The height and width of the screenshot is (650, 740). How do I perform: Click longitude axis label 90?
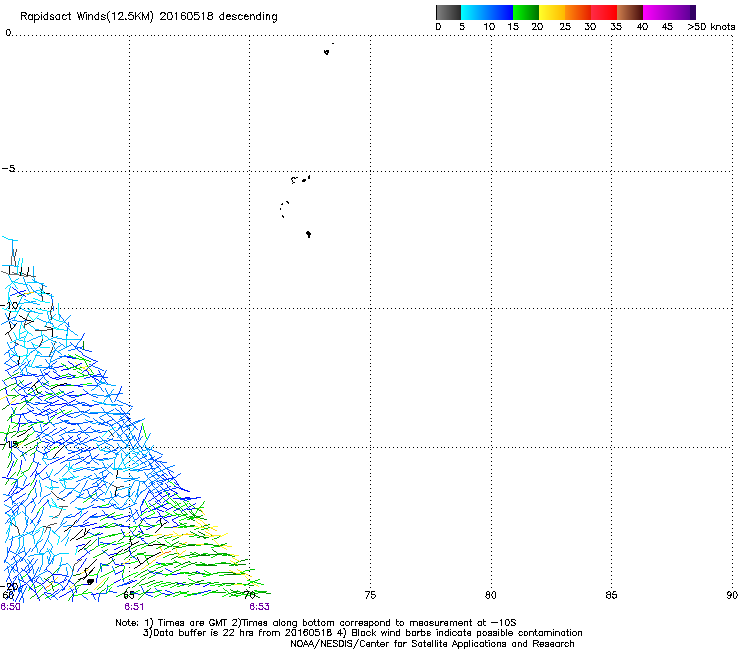pyautogui.click(x=732, y=595)
